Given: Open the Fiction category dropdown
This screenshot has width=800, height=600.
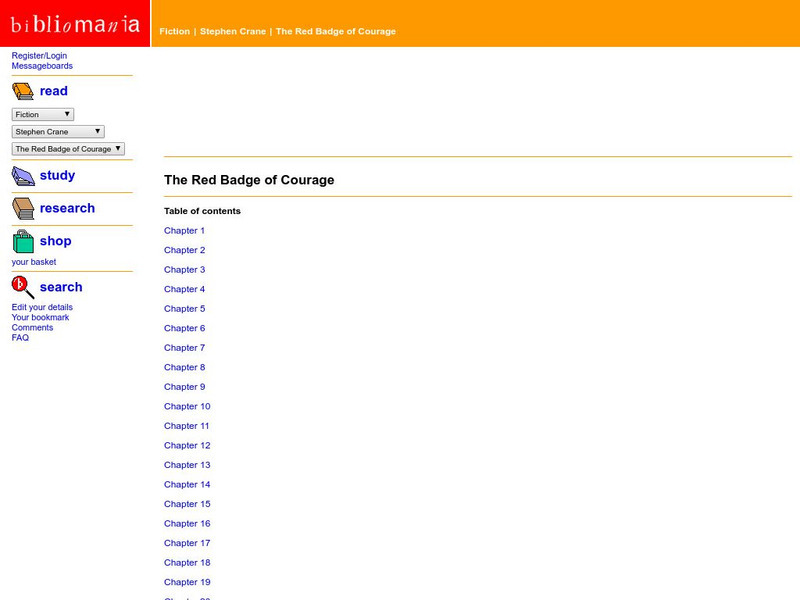Looking at the screenshot, I should pos(43,114).
